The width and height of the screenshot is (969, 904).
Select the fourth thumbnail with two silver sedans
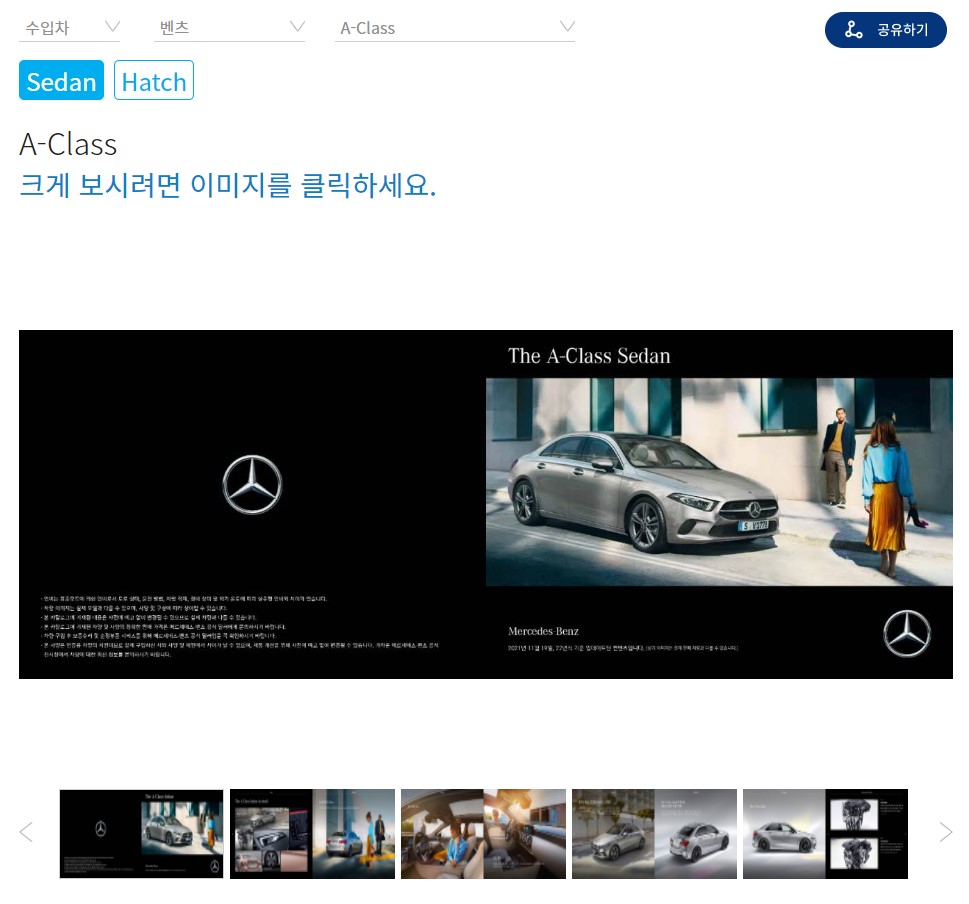(x=654, y=834)
